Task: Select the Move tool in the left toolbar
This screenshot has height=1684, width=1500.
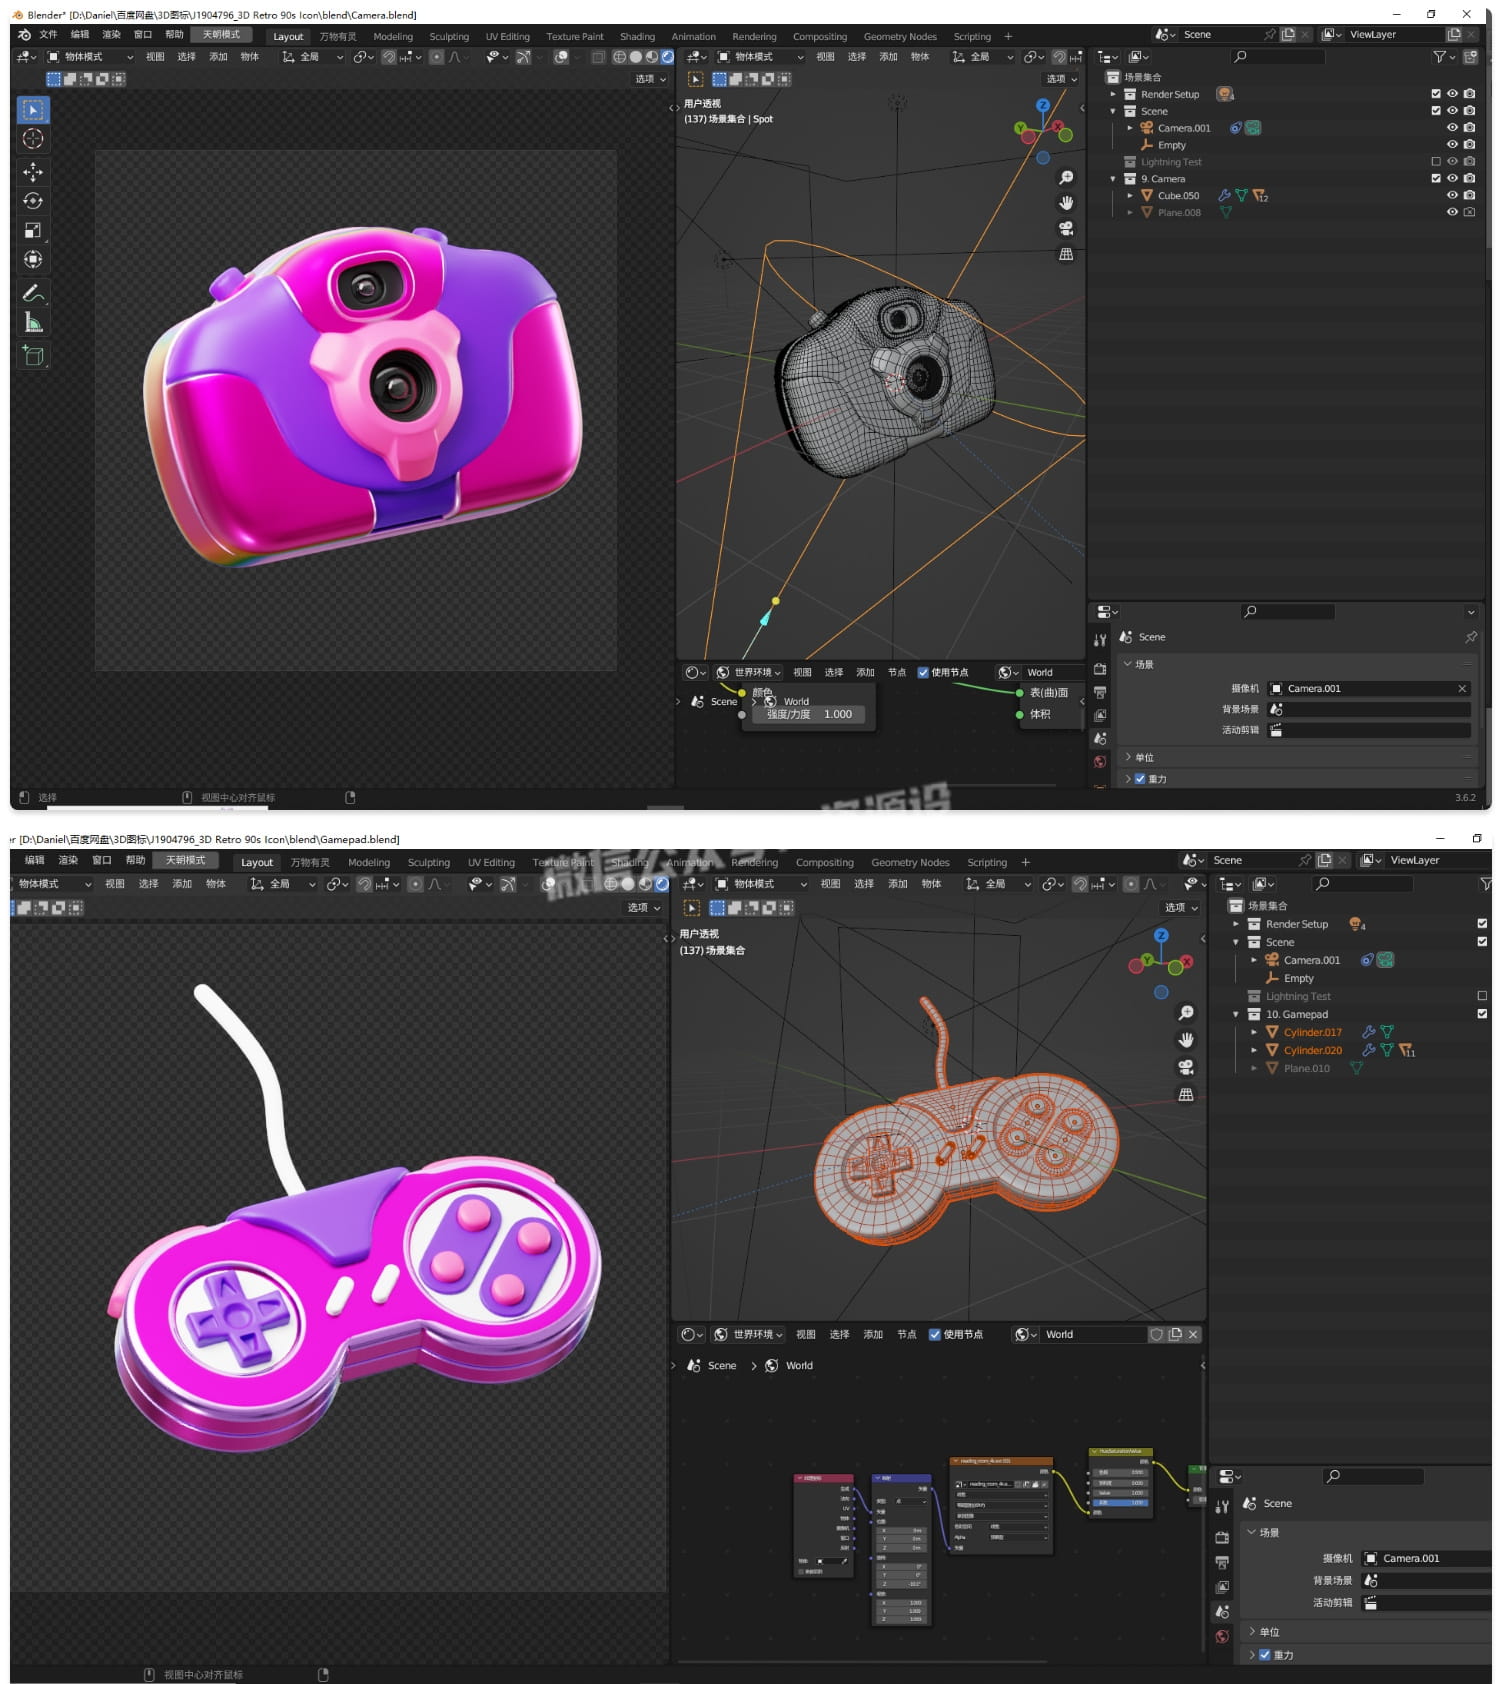Action: [33, 171]
